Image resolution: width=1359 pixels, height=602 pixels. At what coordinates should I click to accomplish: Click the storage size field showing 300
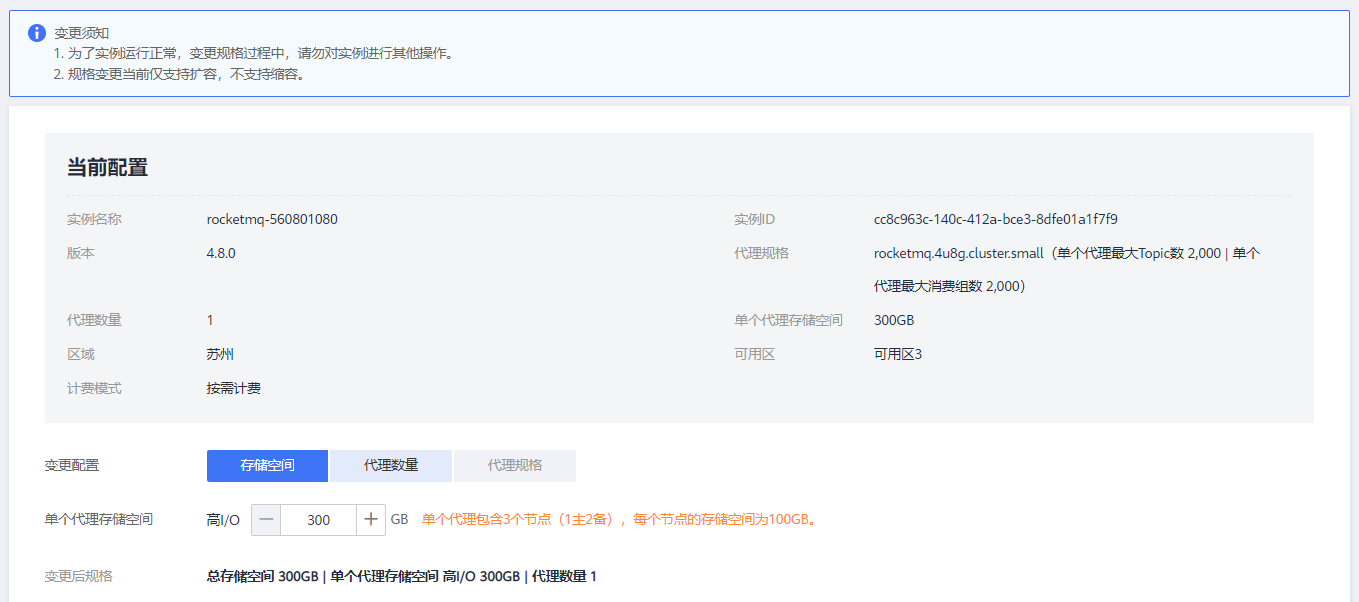click(x=319, y=520)
